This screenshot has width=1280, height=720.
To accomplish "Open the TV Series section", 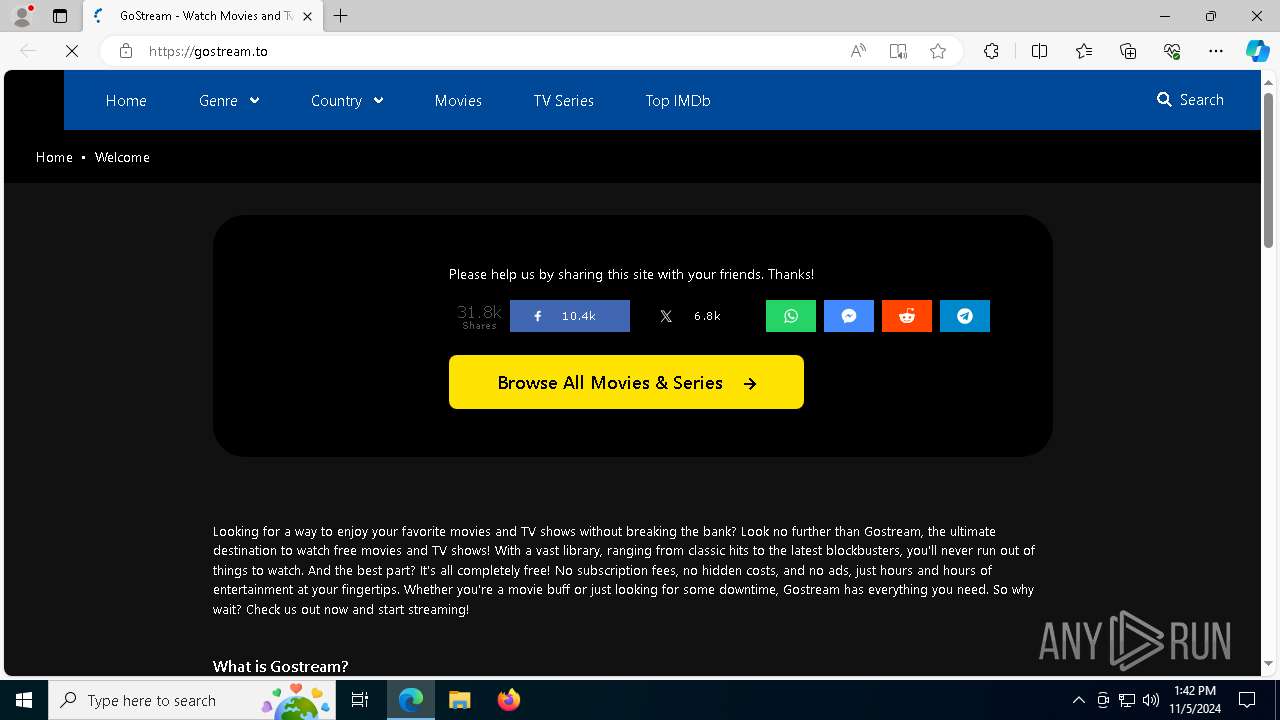I will click(564, 100).
